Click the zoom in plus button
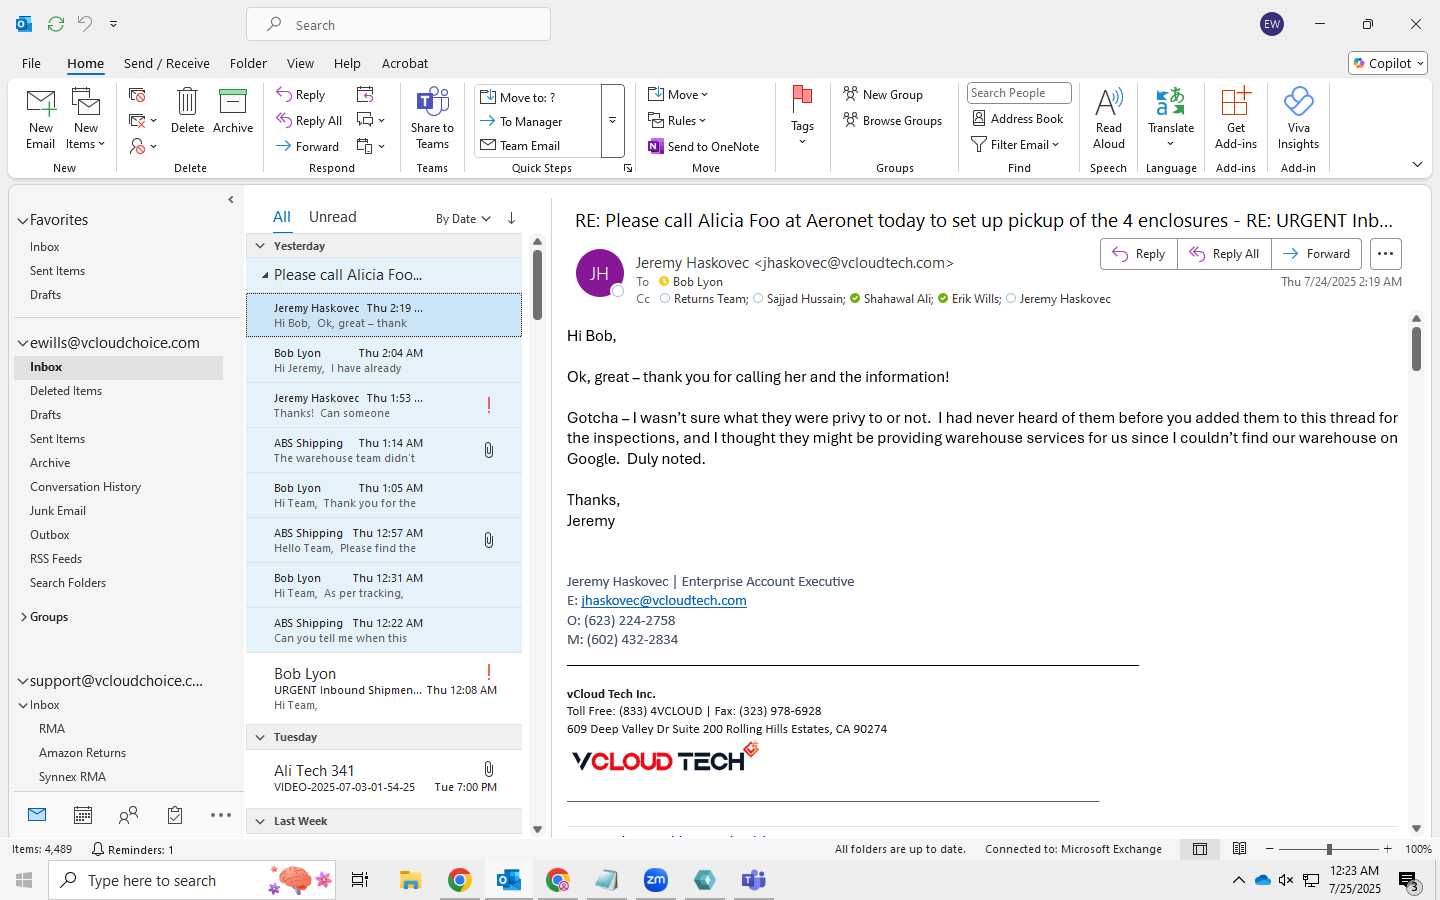1440x900 pixels. tap(1387, 849)
